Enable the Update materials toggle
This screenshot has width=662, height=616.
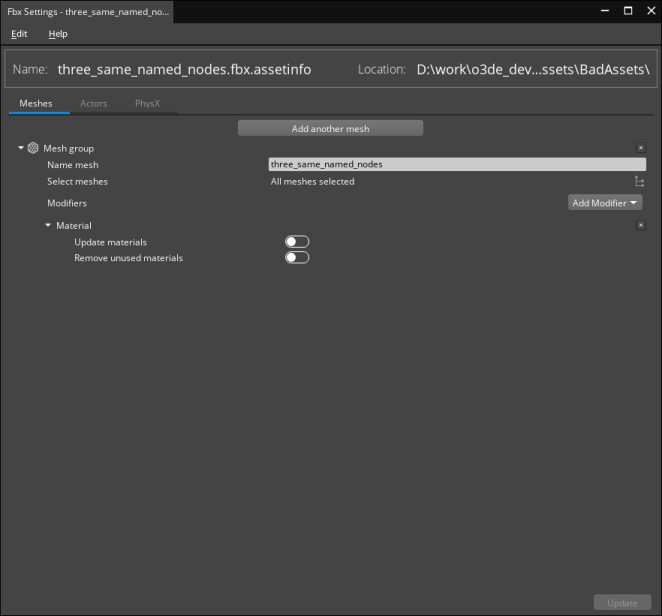point(297,242)
